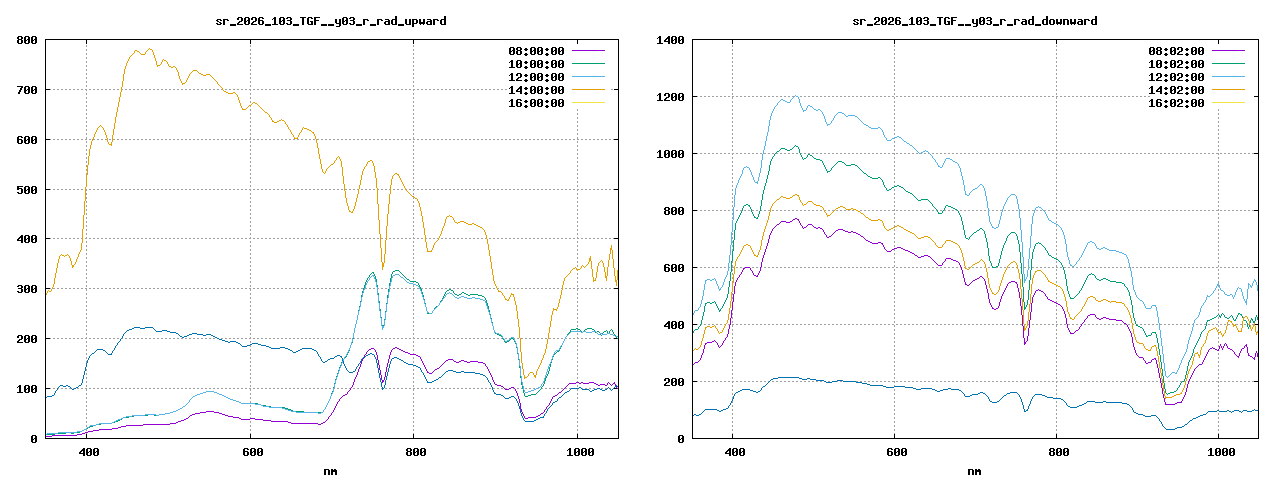1280x480 pixels.
Task: Click the 08:02:00 legend entry
Action: click(x=1176, y=51)
